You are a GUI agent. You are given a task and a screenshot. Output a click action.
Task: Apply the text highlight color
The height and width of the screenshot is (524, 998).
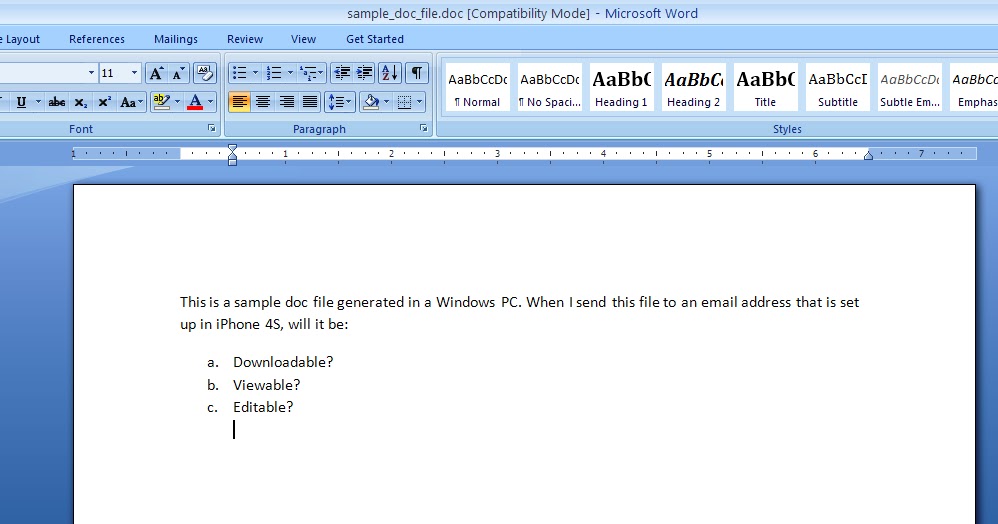pos(162,102)
